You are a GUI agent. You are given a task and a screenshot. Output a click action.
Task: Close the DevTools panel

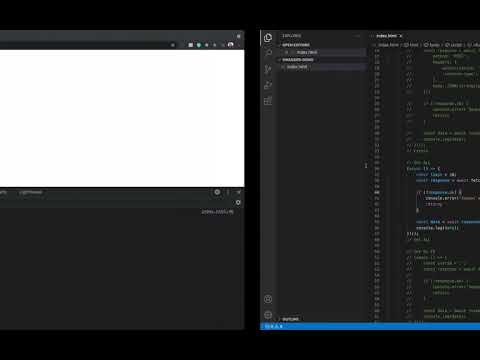239,192
